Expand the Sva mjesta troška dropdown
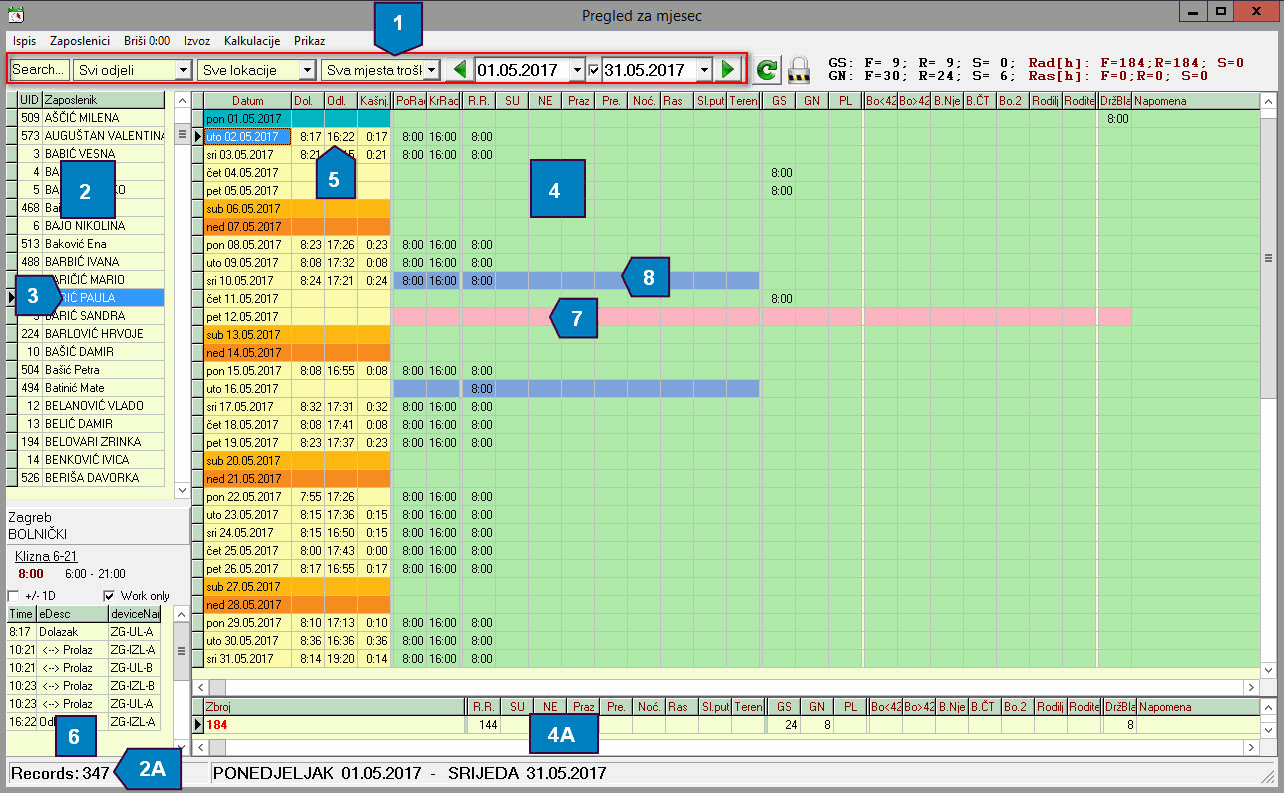This screenshot has height=793, width=1284. pos(432,70)
